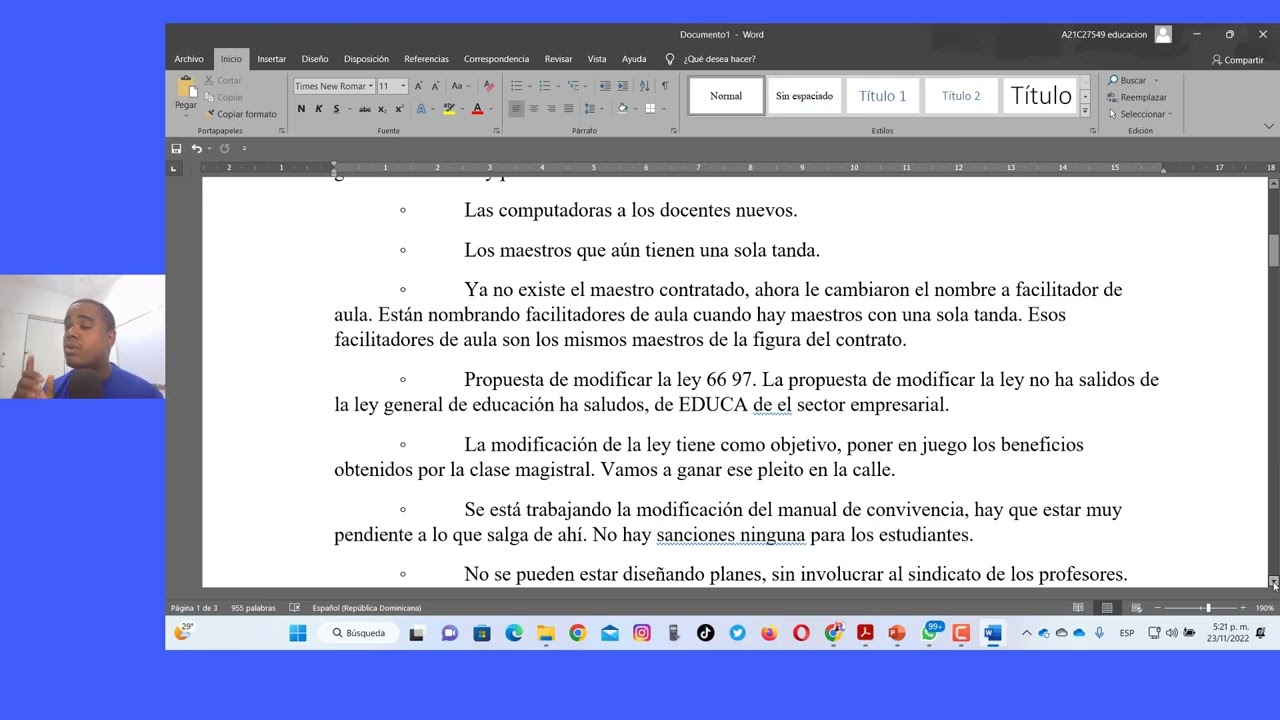This screenshot has width=1280, height=720.
Task: Collapse the ribbon with chevron
Action: (x=1269, y=126)
